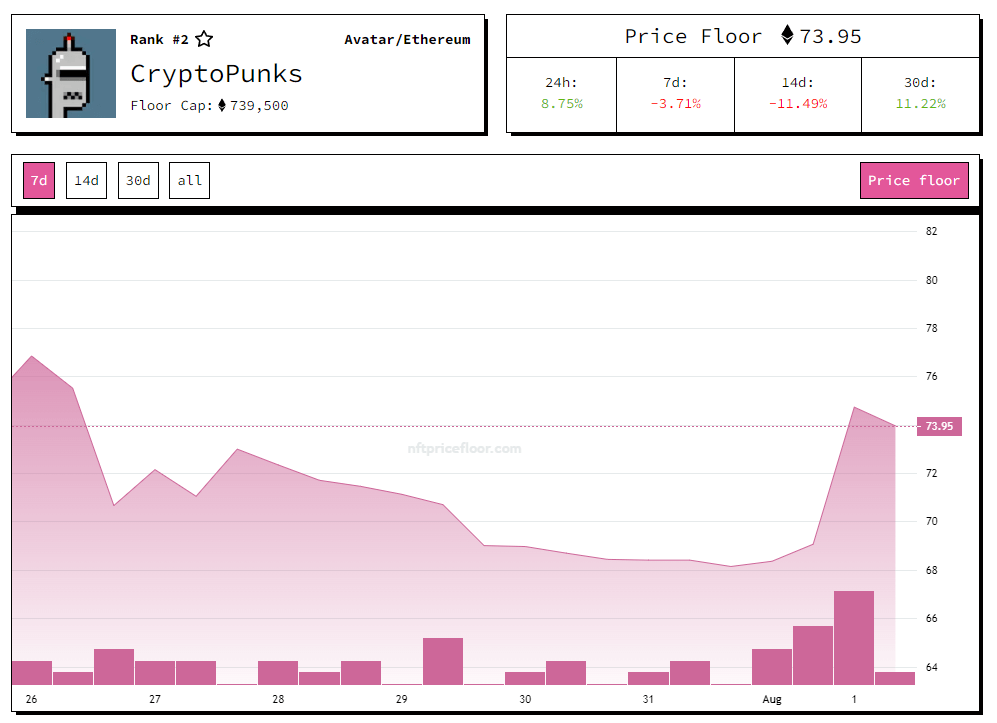Toggle the Price floor chart button

click(x=913, y=181)
